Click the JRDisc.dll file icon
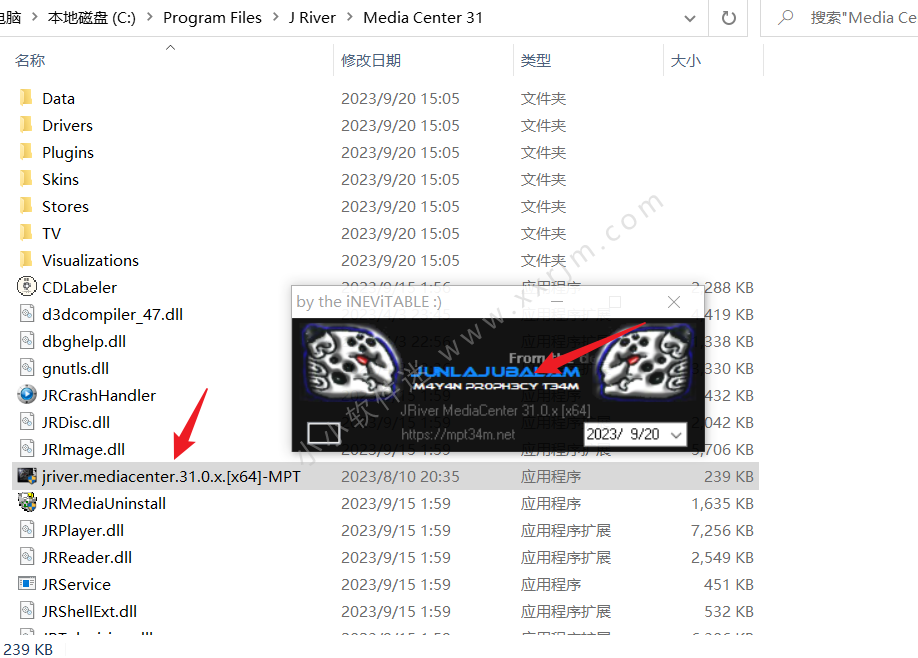The height and width of the screenshot is (658, 918). pos(27,421)
